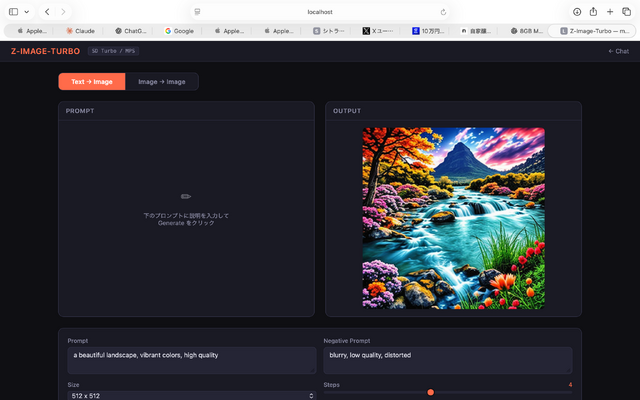Switch to Image → Image mode
The image size is (640, 400).
tap(161, 82)
